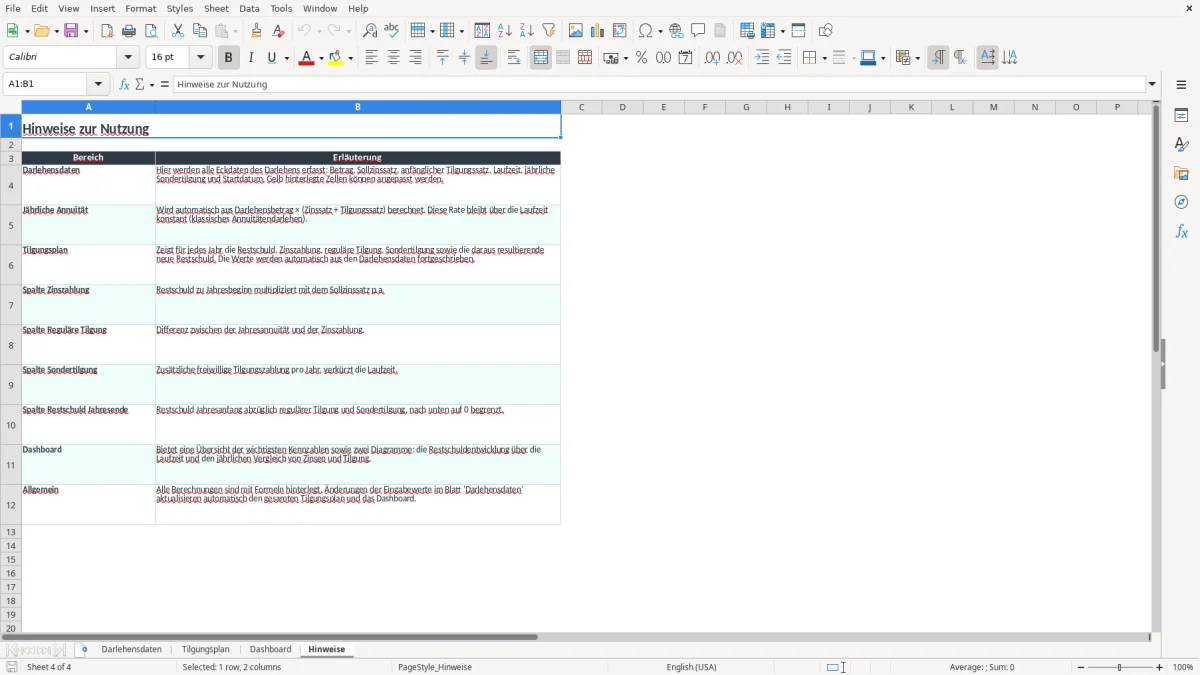1200x675 pixels.
Task: Center text horizontally
Action: (393, 58)
